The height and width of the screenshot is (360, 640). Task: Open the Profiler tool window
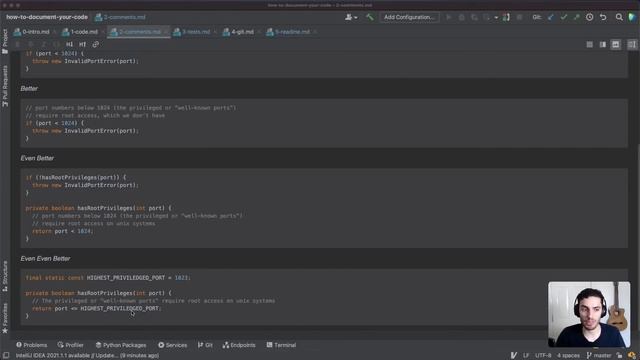[x=71, y=345]
